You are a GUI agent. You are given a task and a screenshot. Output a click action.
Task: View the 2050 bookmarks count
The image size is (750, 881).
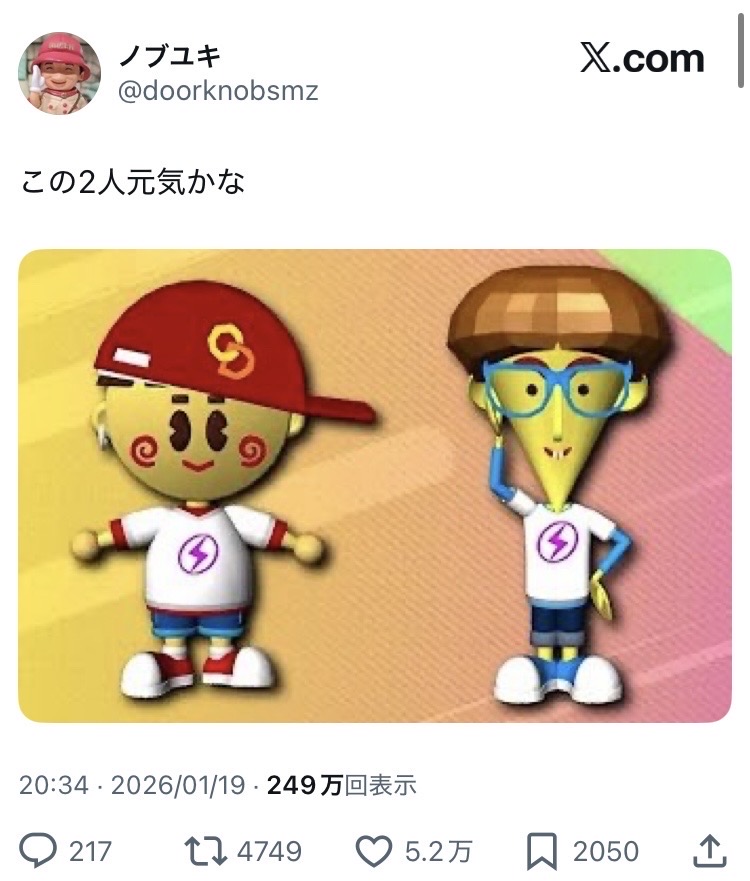tap(606, 852)
